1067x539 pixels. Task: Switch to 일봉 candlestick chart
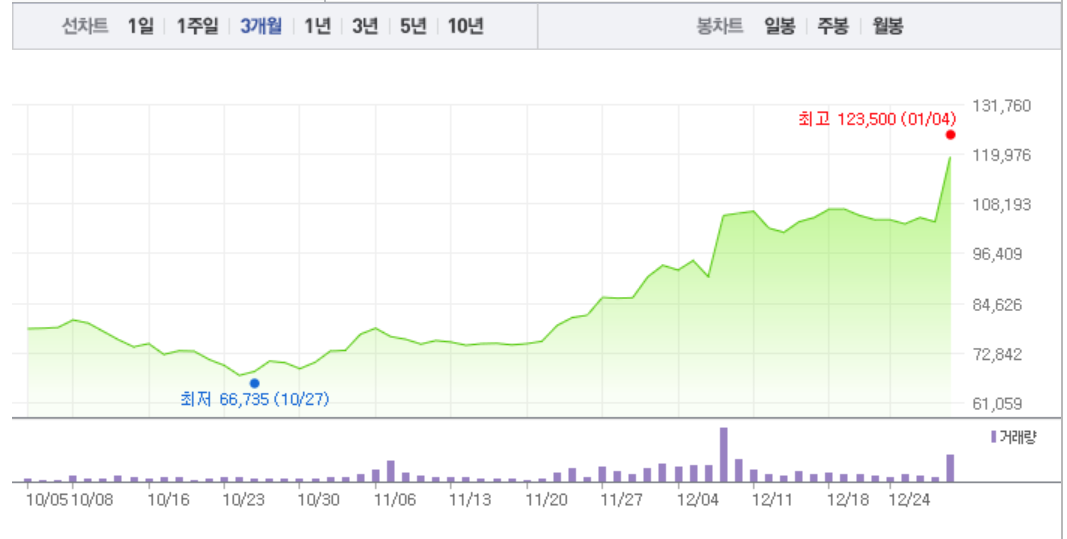pos(779,27)
